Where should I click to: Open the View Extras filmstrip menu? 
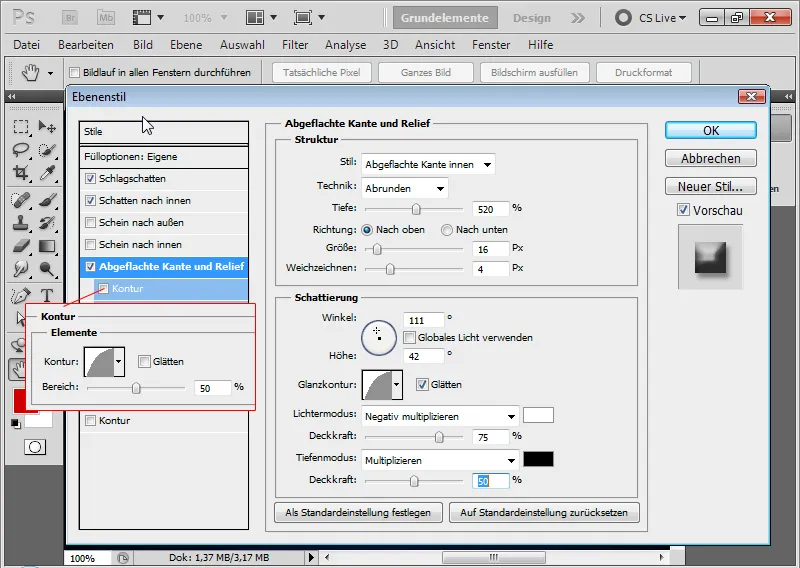click(148, 18)
